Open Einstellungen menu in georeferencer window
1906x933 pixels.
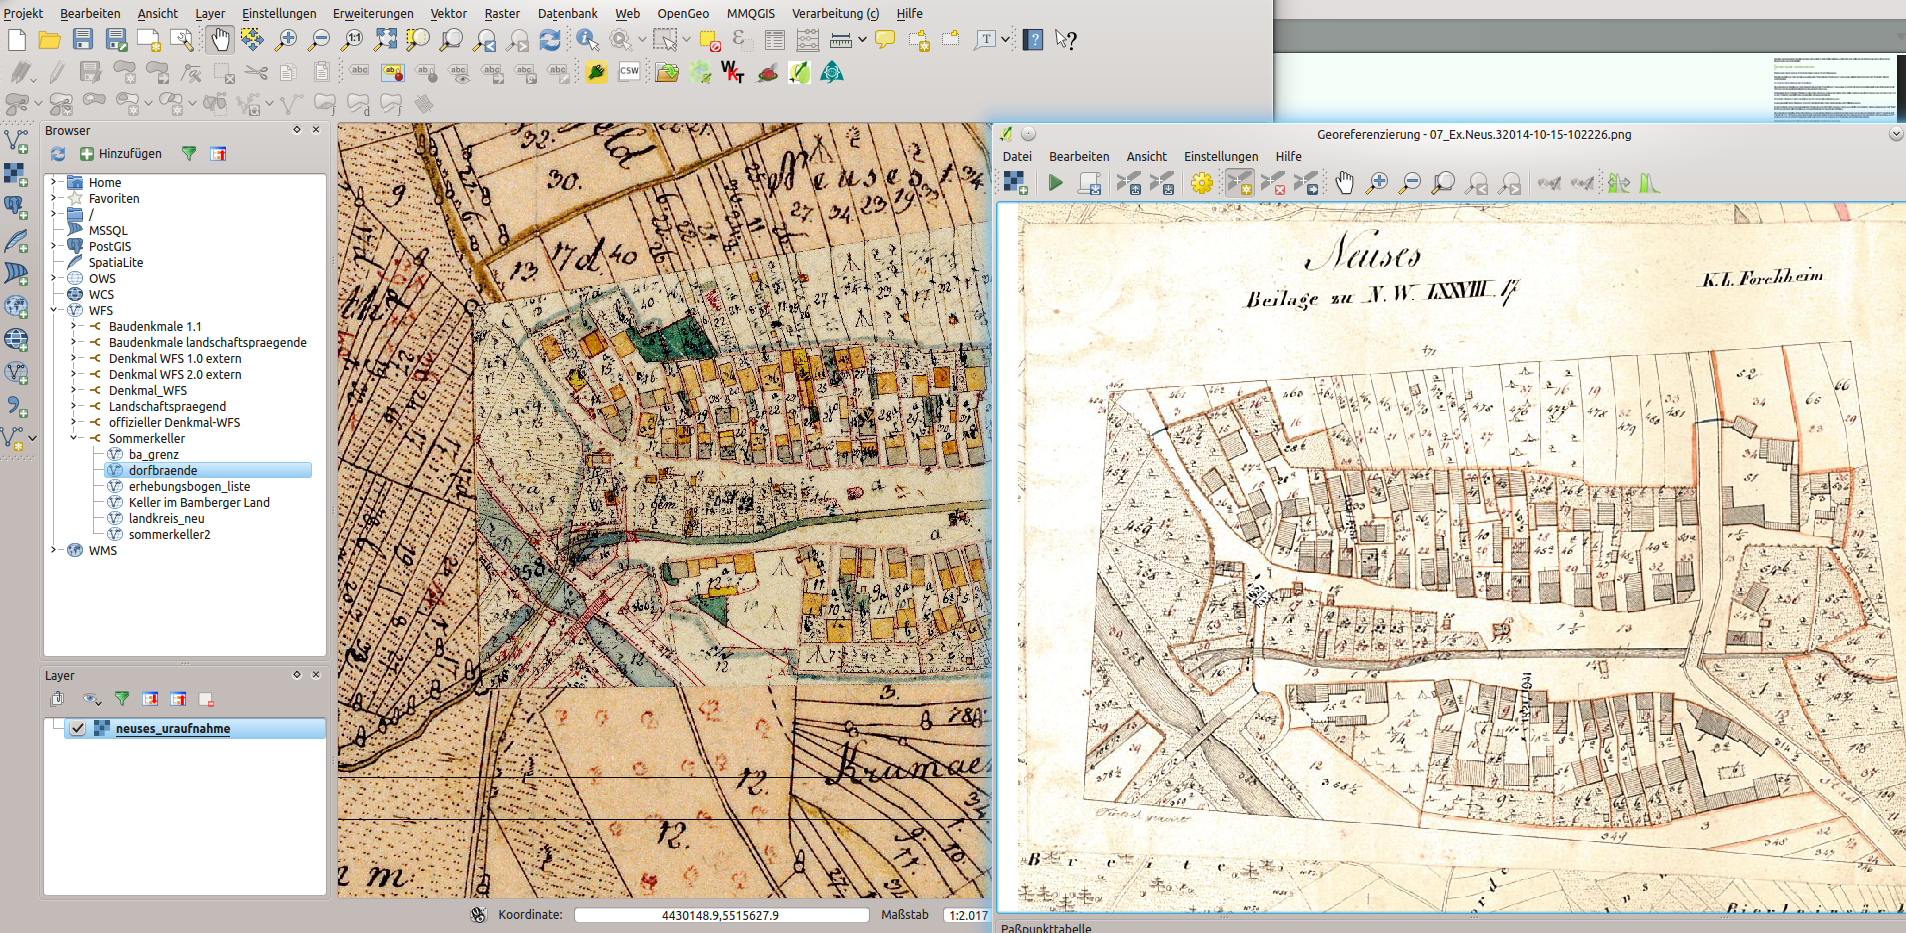pyautogui.click(x=1220, y=156)
